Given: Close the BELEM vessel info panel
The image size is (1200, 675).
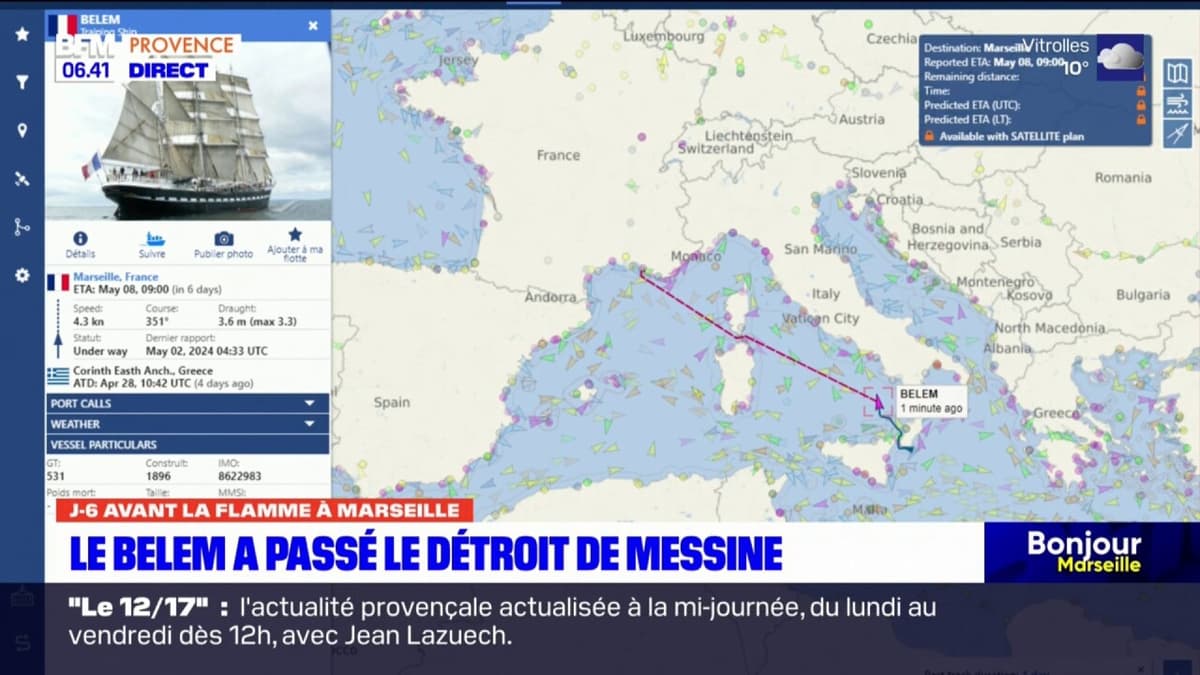Looking at the screenshot, I should 313,26.
